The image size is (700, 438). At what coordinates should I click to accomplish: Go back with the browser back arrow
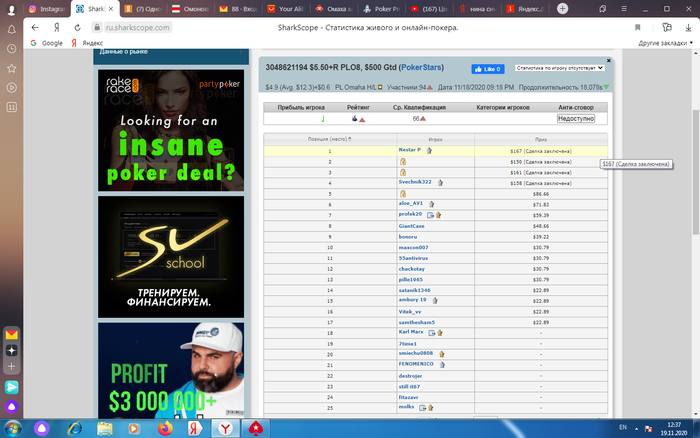click(35, 28)
